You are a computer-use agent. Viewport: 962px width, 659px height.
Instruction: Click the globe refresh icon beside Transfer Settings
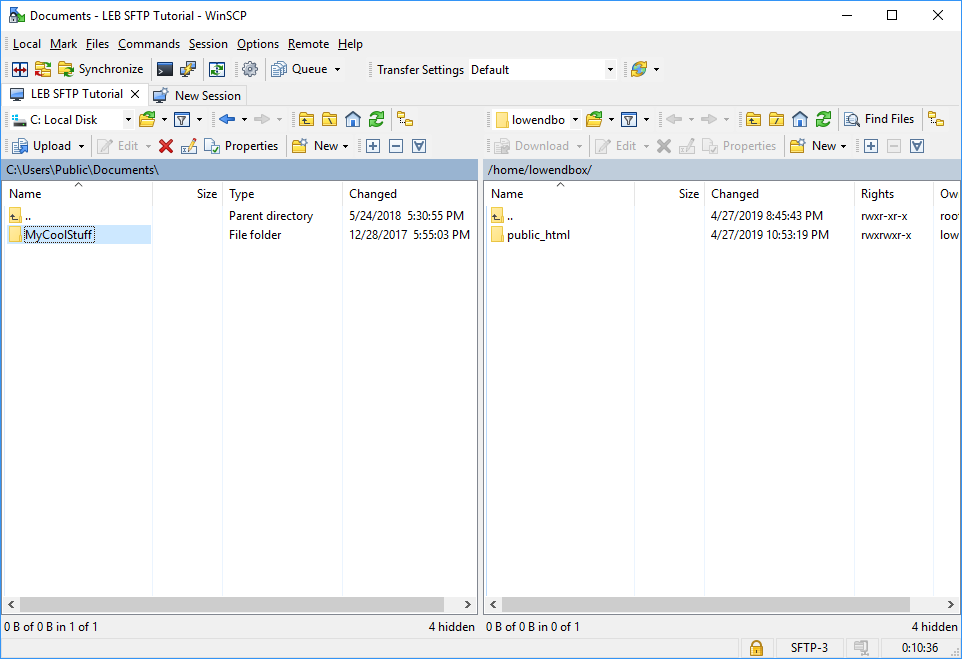tap(639, 69)
